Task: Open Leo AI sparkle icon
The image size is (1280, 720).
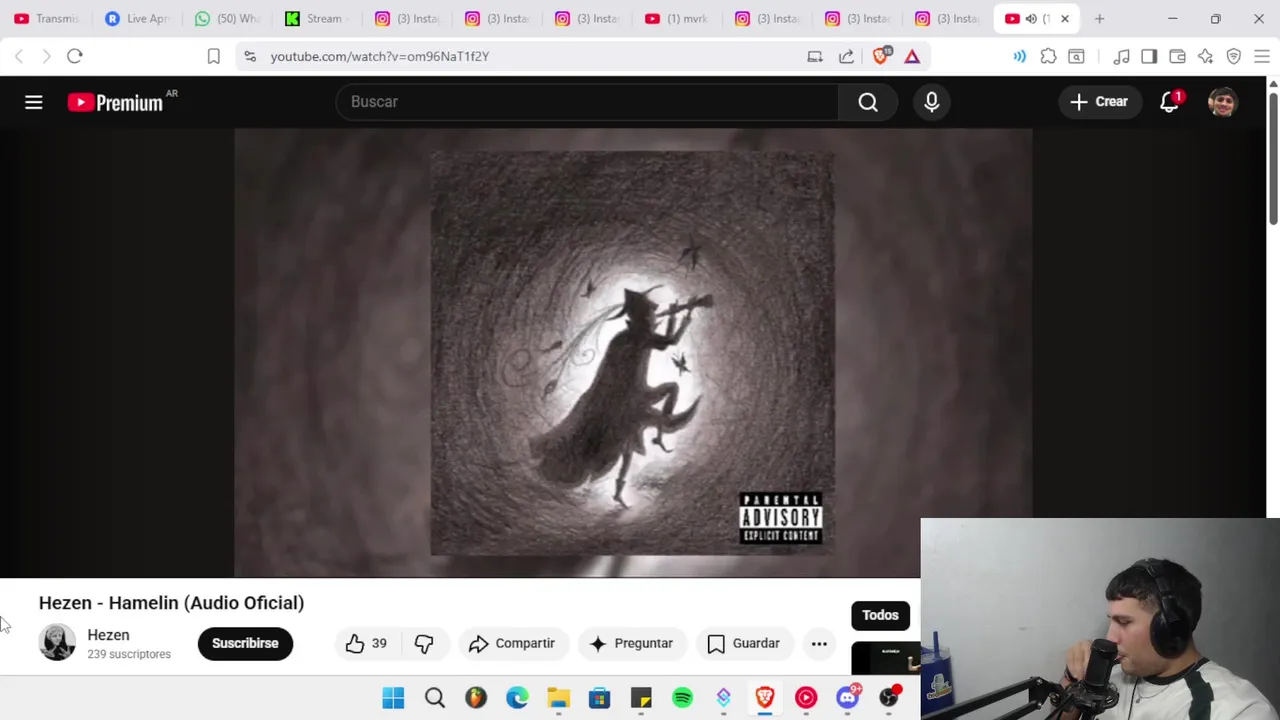Action: tap(1205, 56)
